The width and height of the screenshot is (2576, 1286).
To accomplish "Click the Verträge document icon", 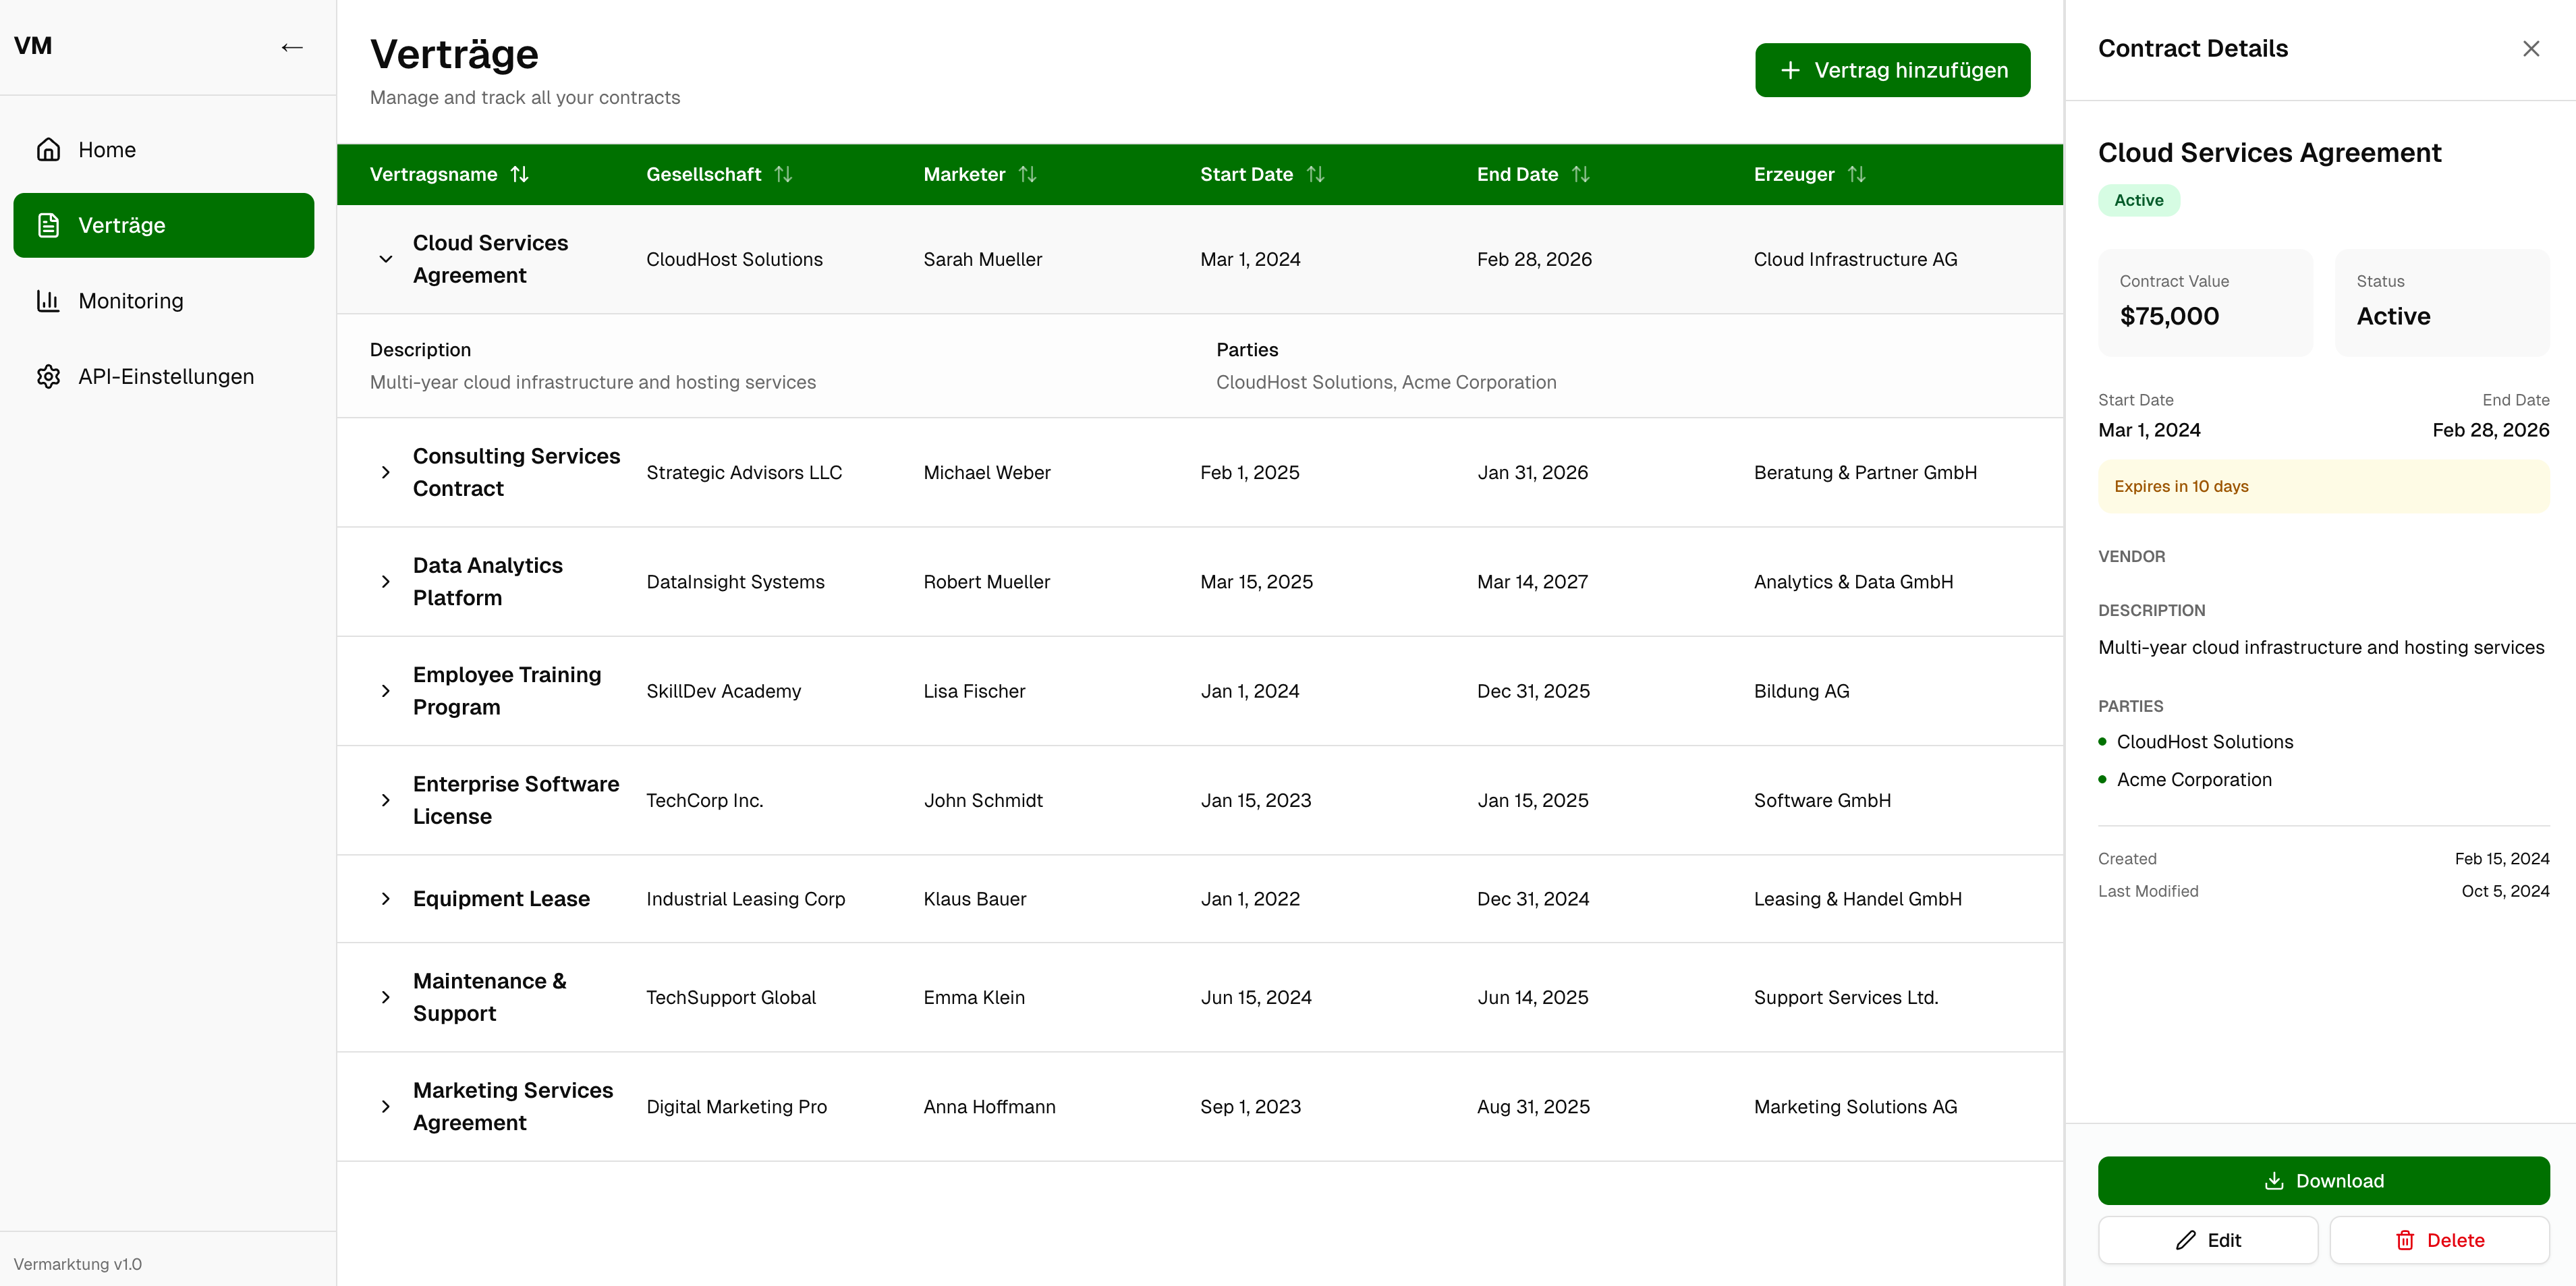I will (48, 225).
